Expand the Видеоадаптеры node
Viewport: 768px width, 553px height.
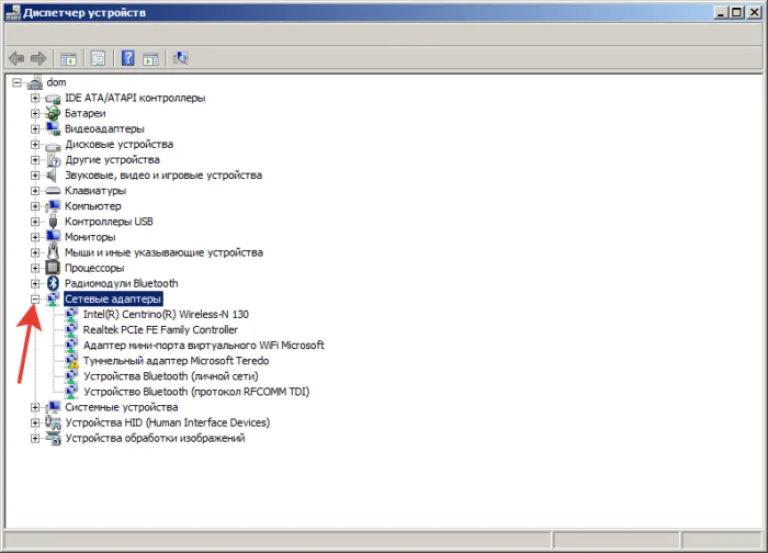35,129
